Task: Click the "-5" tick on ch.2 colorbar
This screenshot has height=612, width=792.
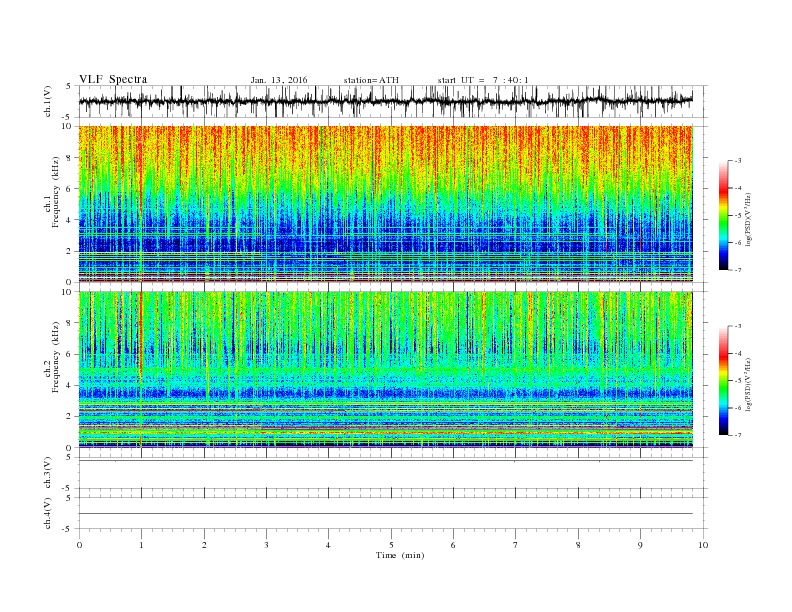Action: [737, 381]
